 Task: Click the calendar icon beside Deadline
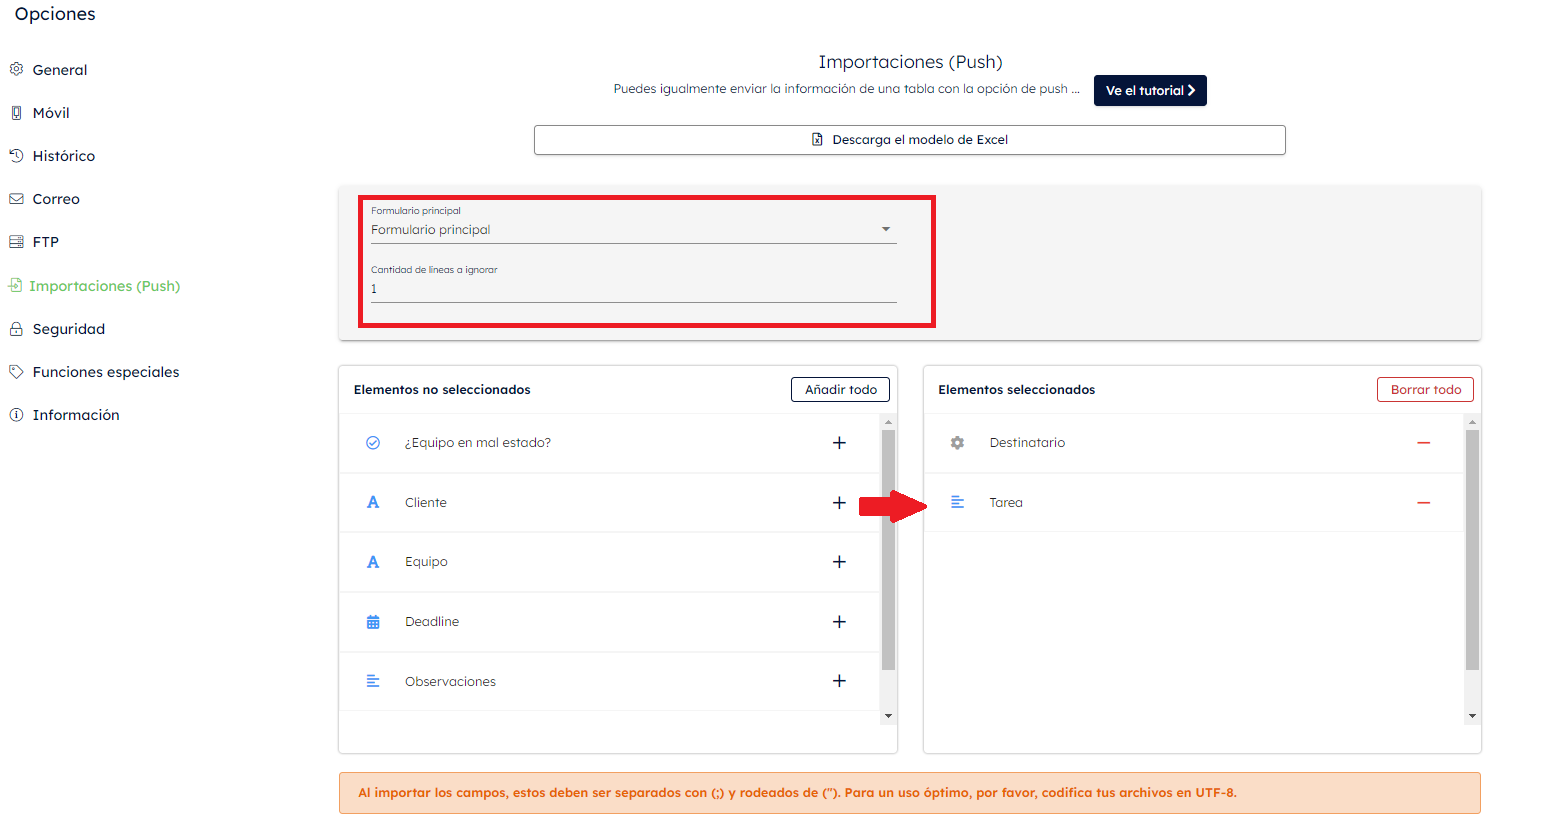(x=373, y=622)
